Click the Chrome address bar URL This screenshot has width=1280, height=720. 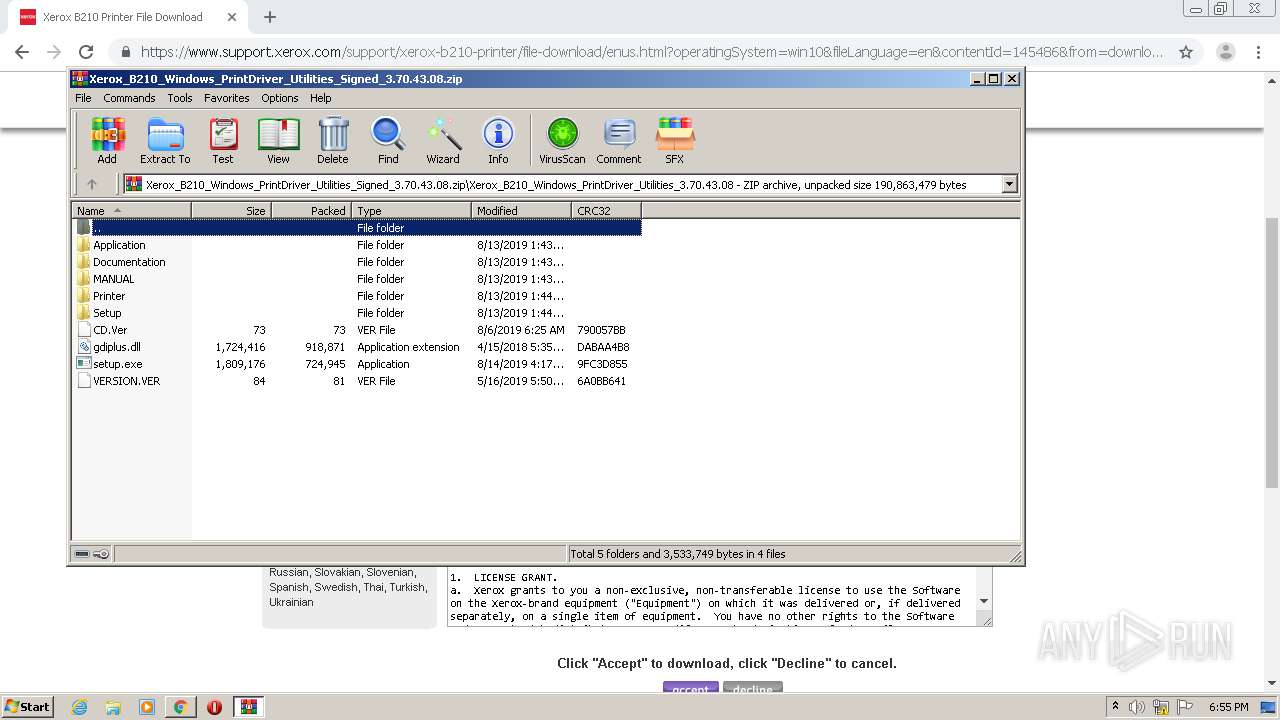point(652,52)
